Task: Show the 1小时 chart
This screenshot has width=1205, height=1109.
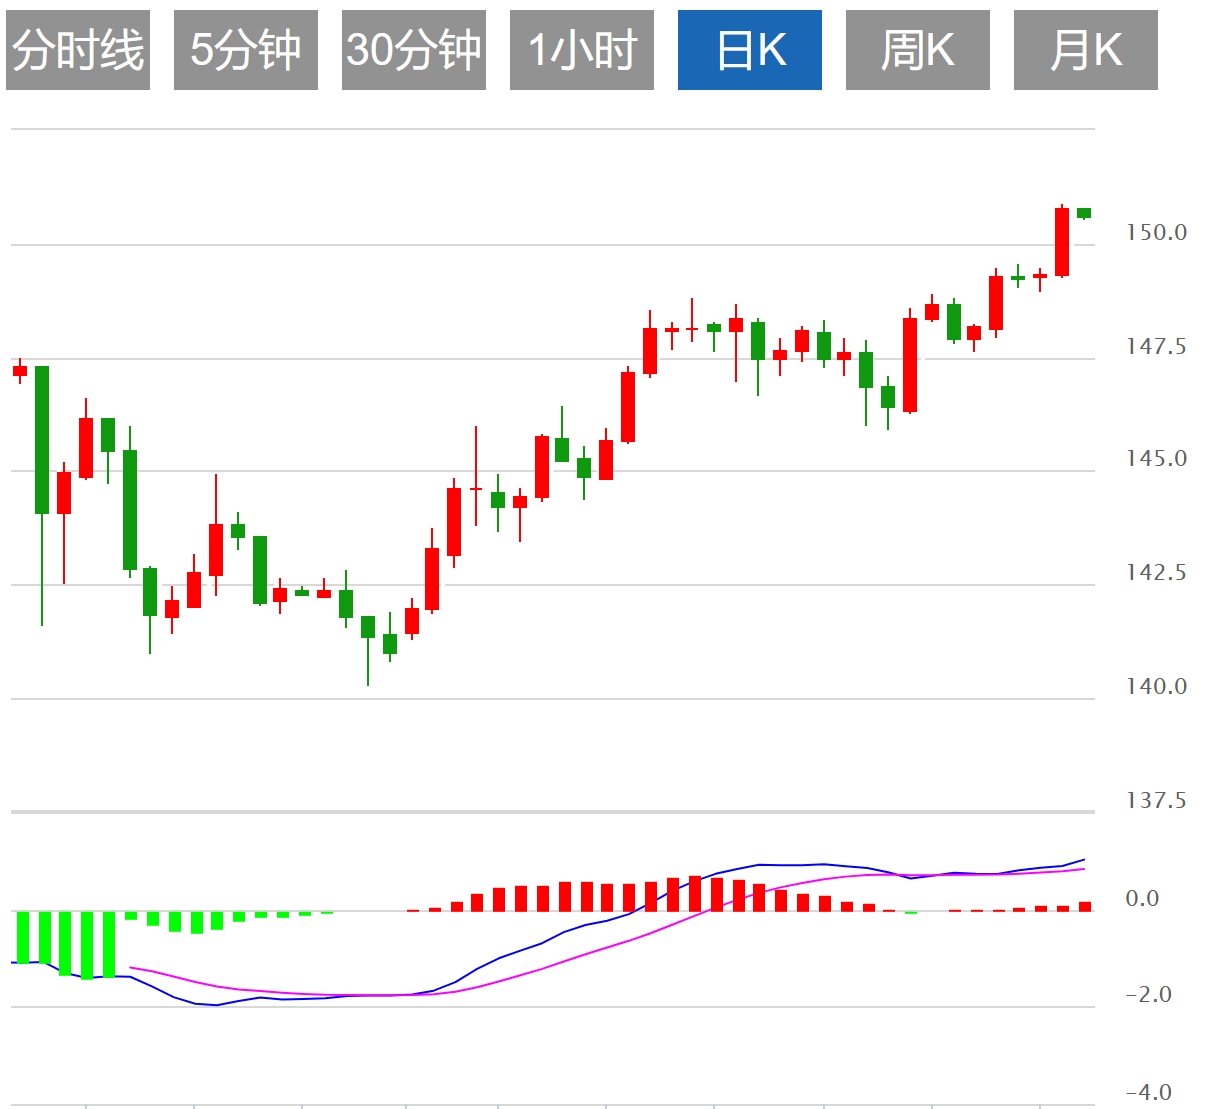Action: [x=582, y=50]
